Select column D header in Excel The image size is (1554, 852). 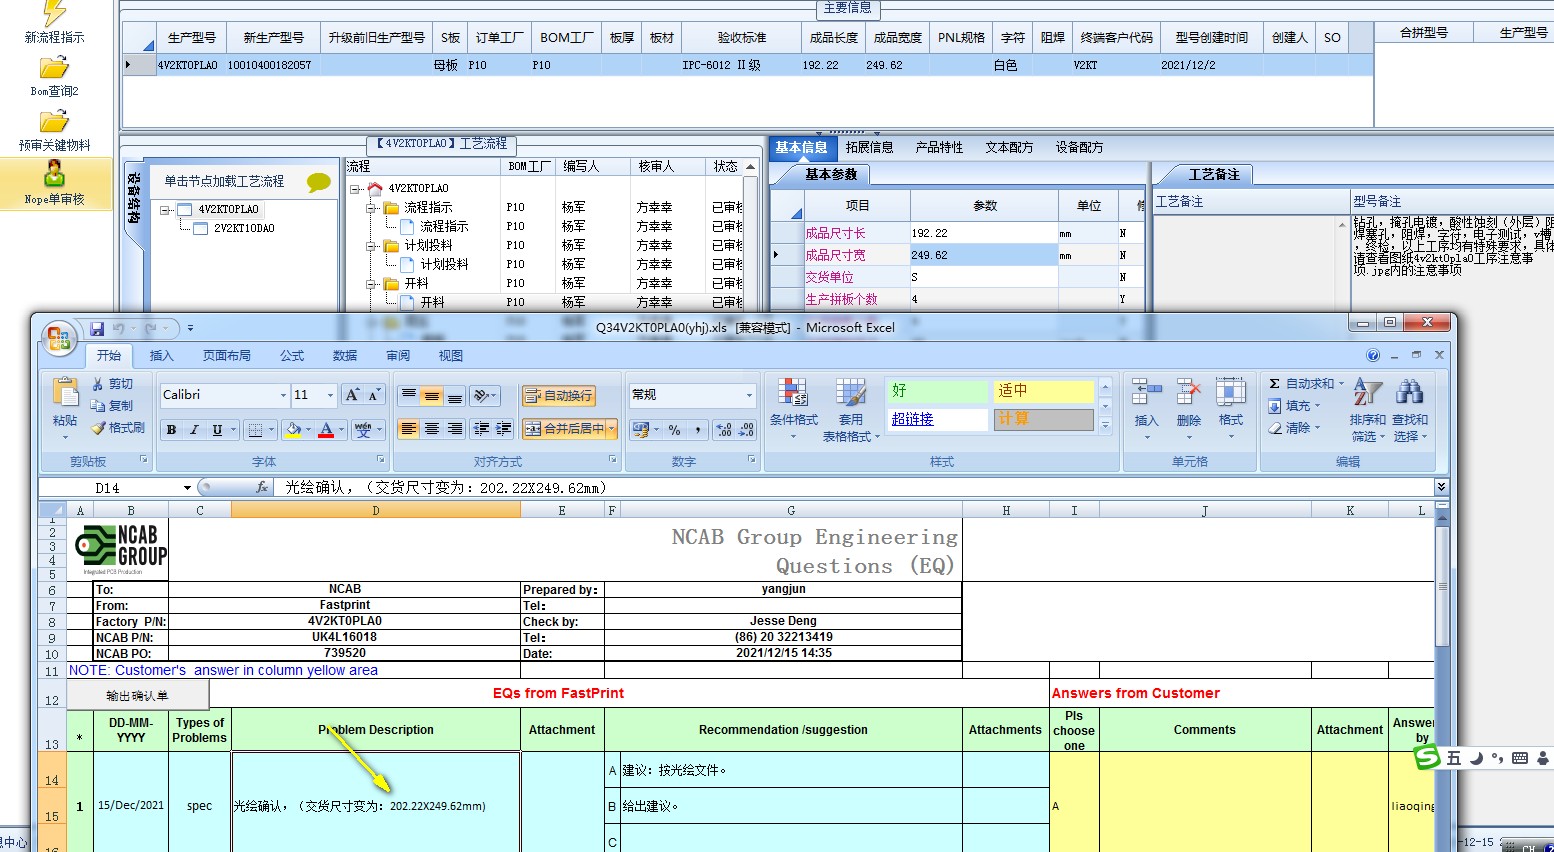(376, 510)
